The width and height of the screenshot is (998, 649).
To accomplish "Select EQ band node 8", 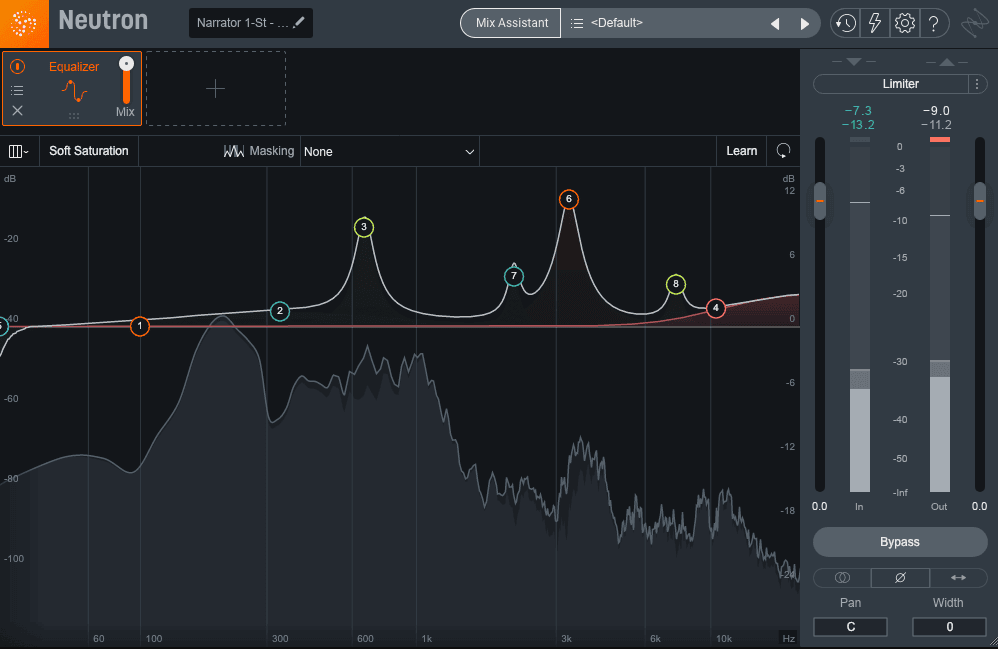I will [x=676, y=284].
